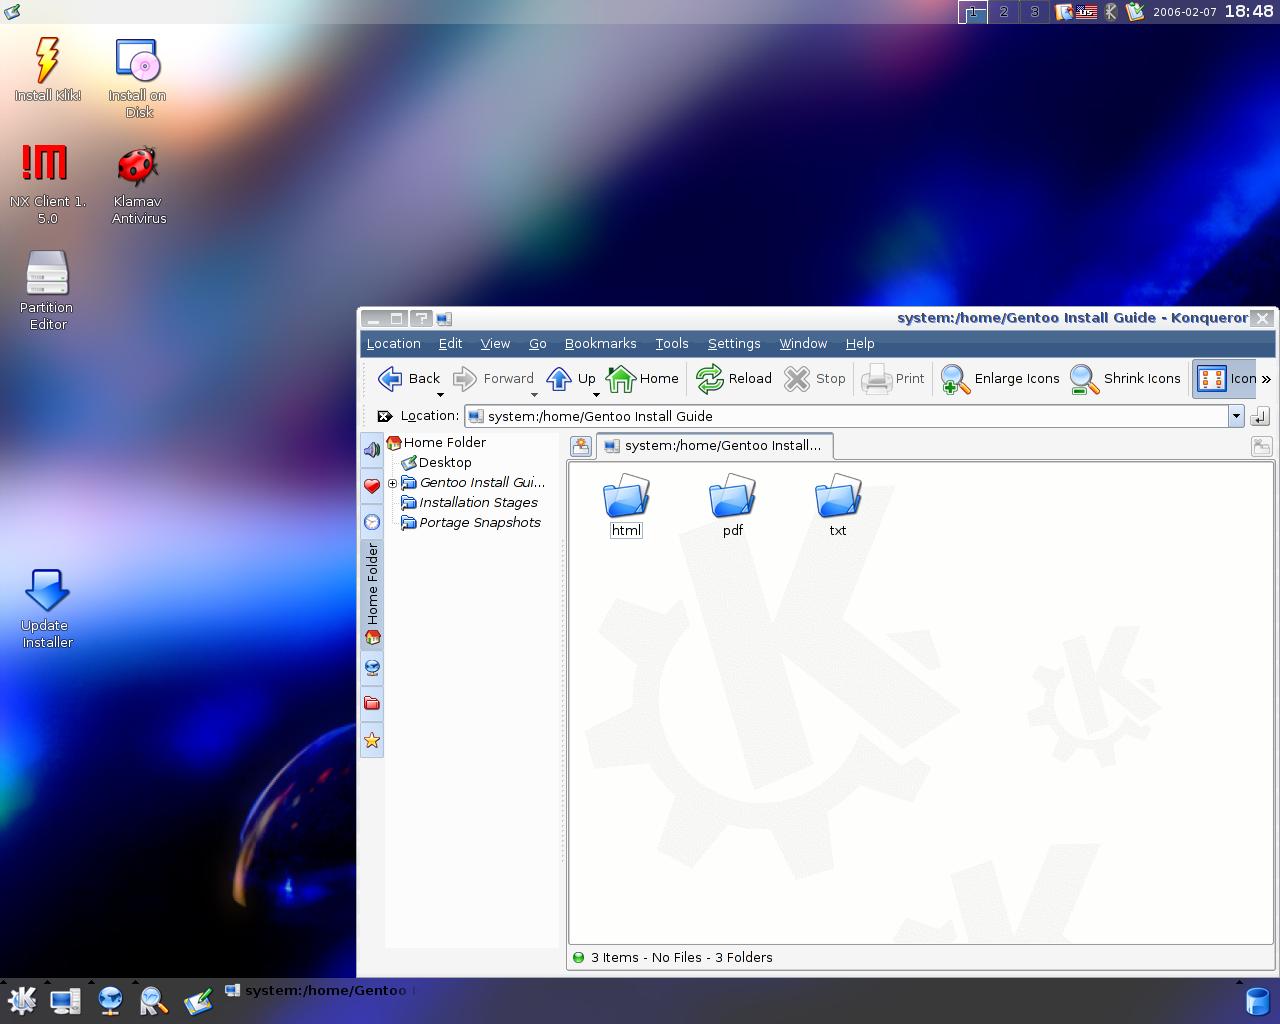1280x1024 pixels.
Task: Open the Window menu
Action: 803,343
